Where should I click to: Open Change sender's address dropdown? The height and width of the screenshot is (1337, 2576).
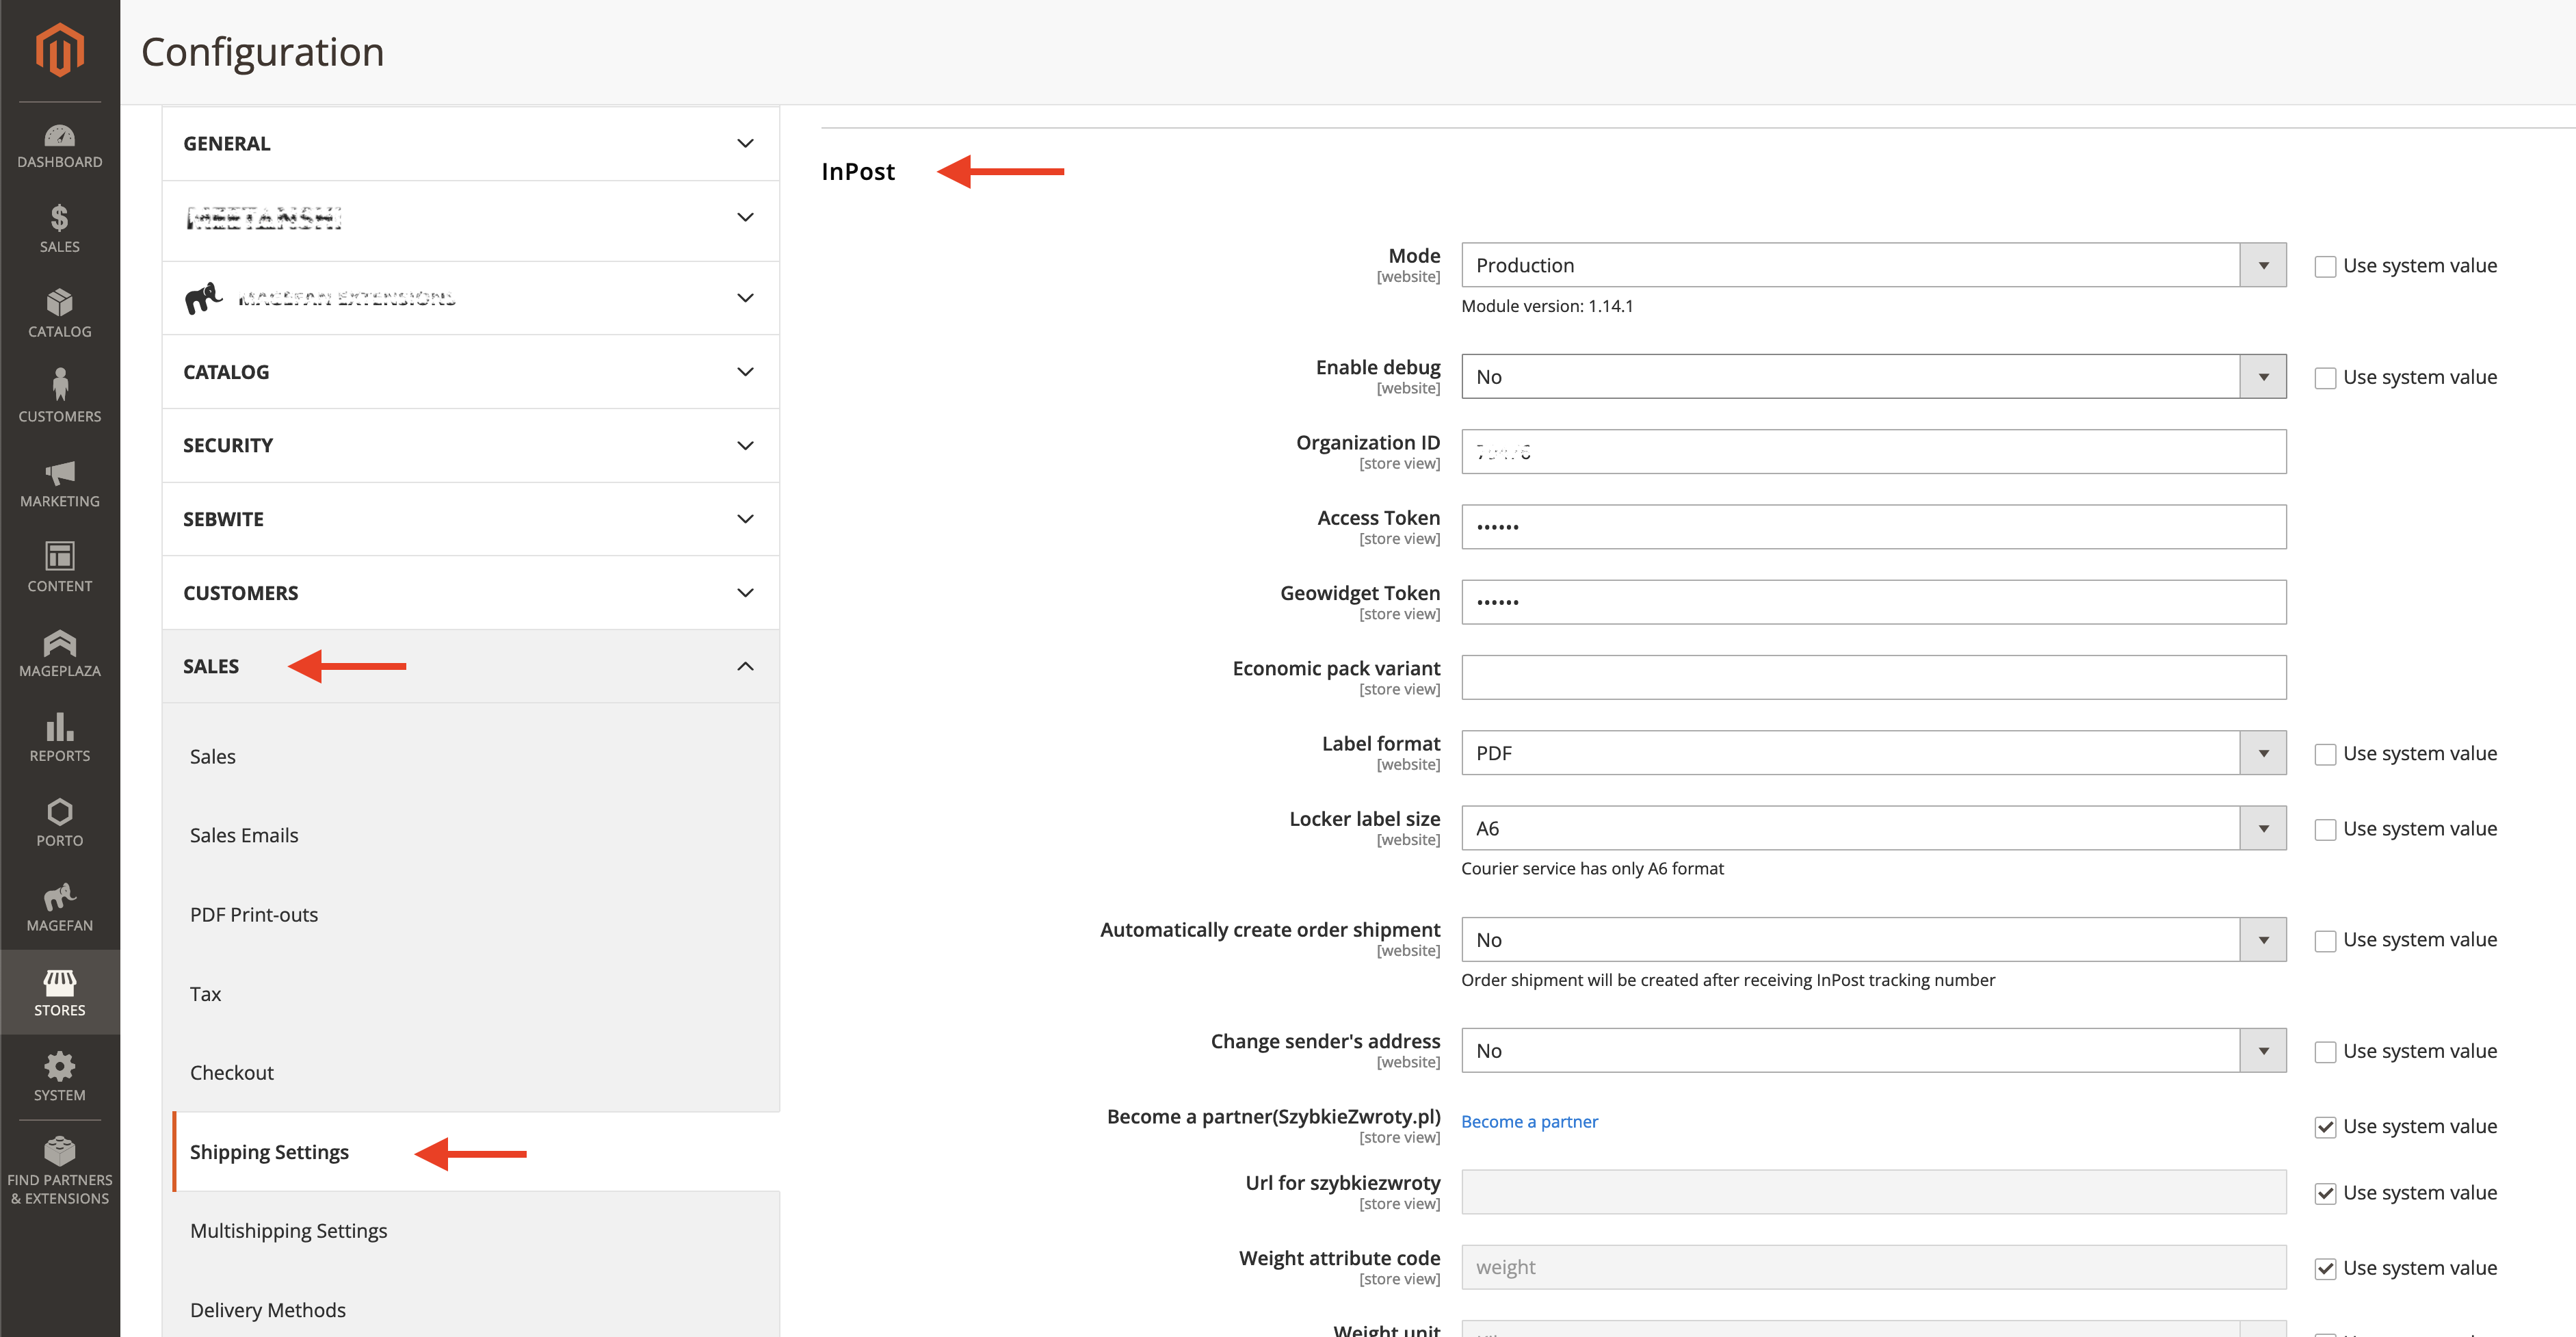[x=1873, y=1051]
